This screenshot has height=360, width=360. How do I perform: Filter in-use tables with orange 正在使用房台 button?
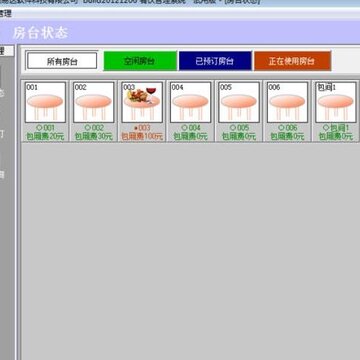(x=292, y=61)
